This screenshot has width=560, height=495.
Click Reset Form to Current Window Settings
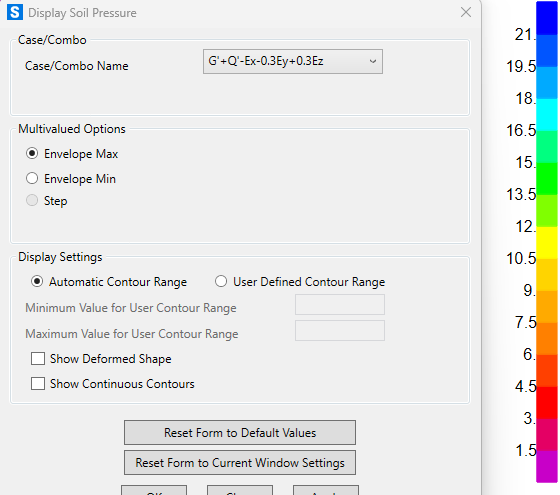tap(240, 463)
